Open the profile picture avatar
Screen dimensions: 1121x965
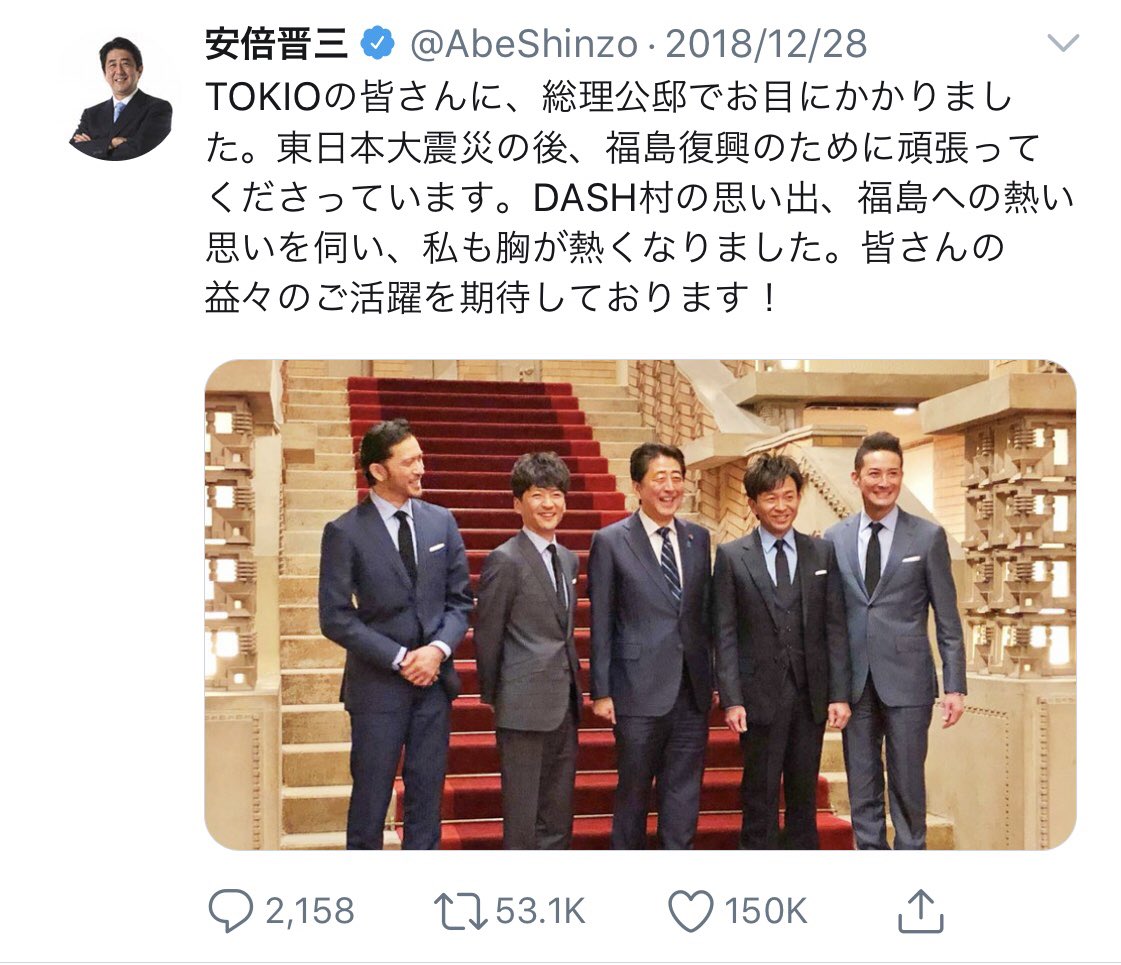coord(121,99)
